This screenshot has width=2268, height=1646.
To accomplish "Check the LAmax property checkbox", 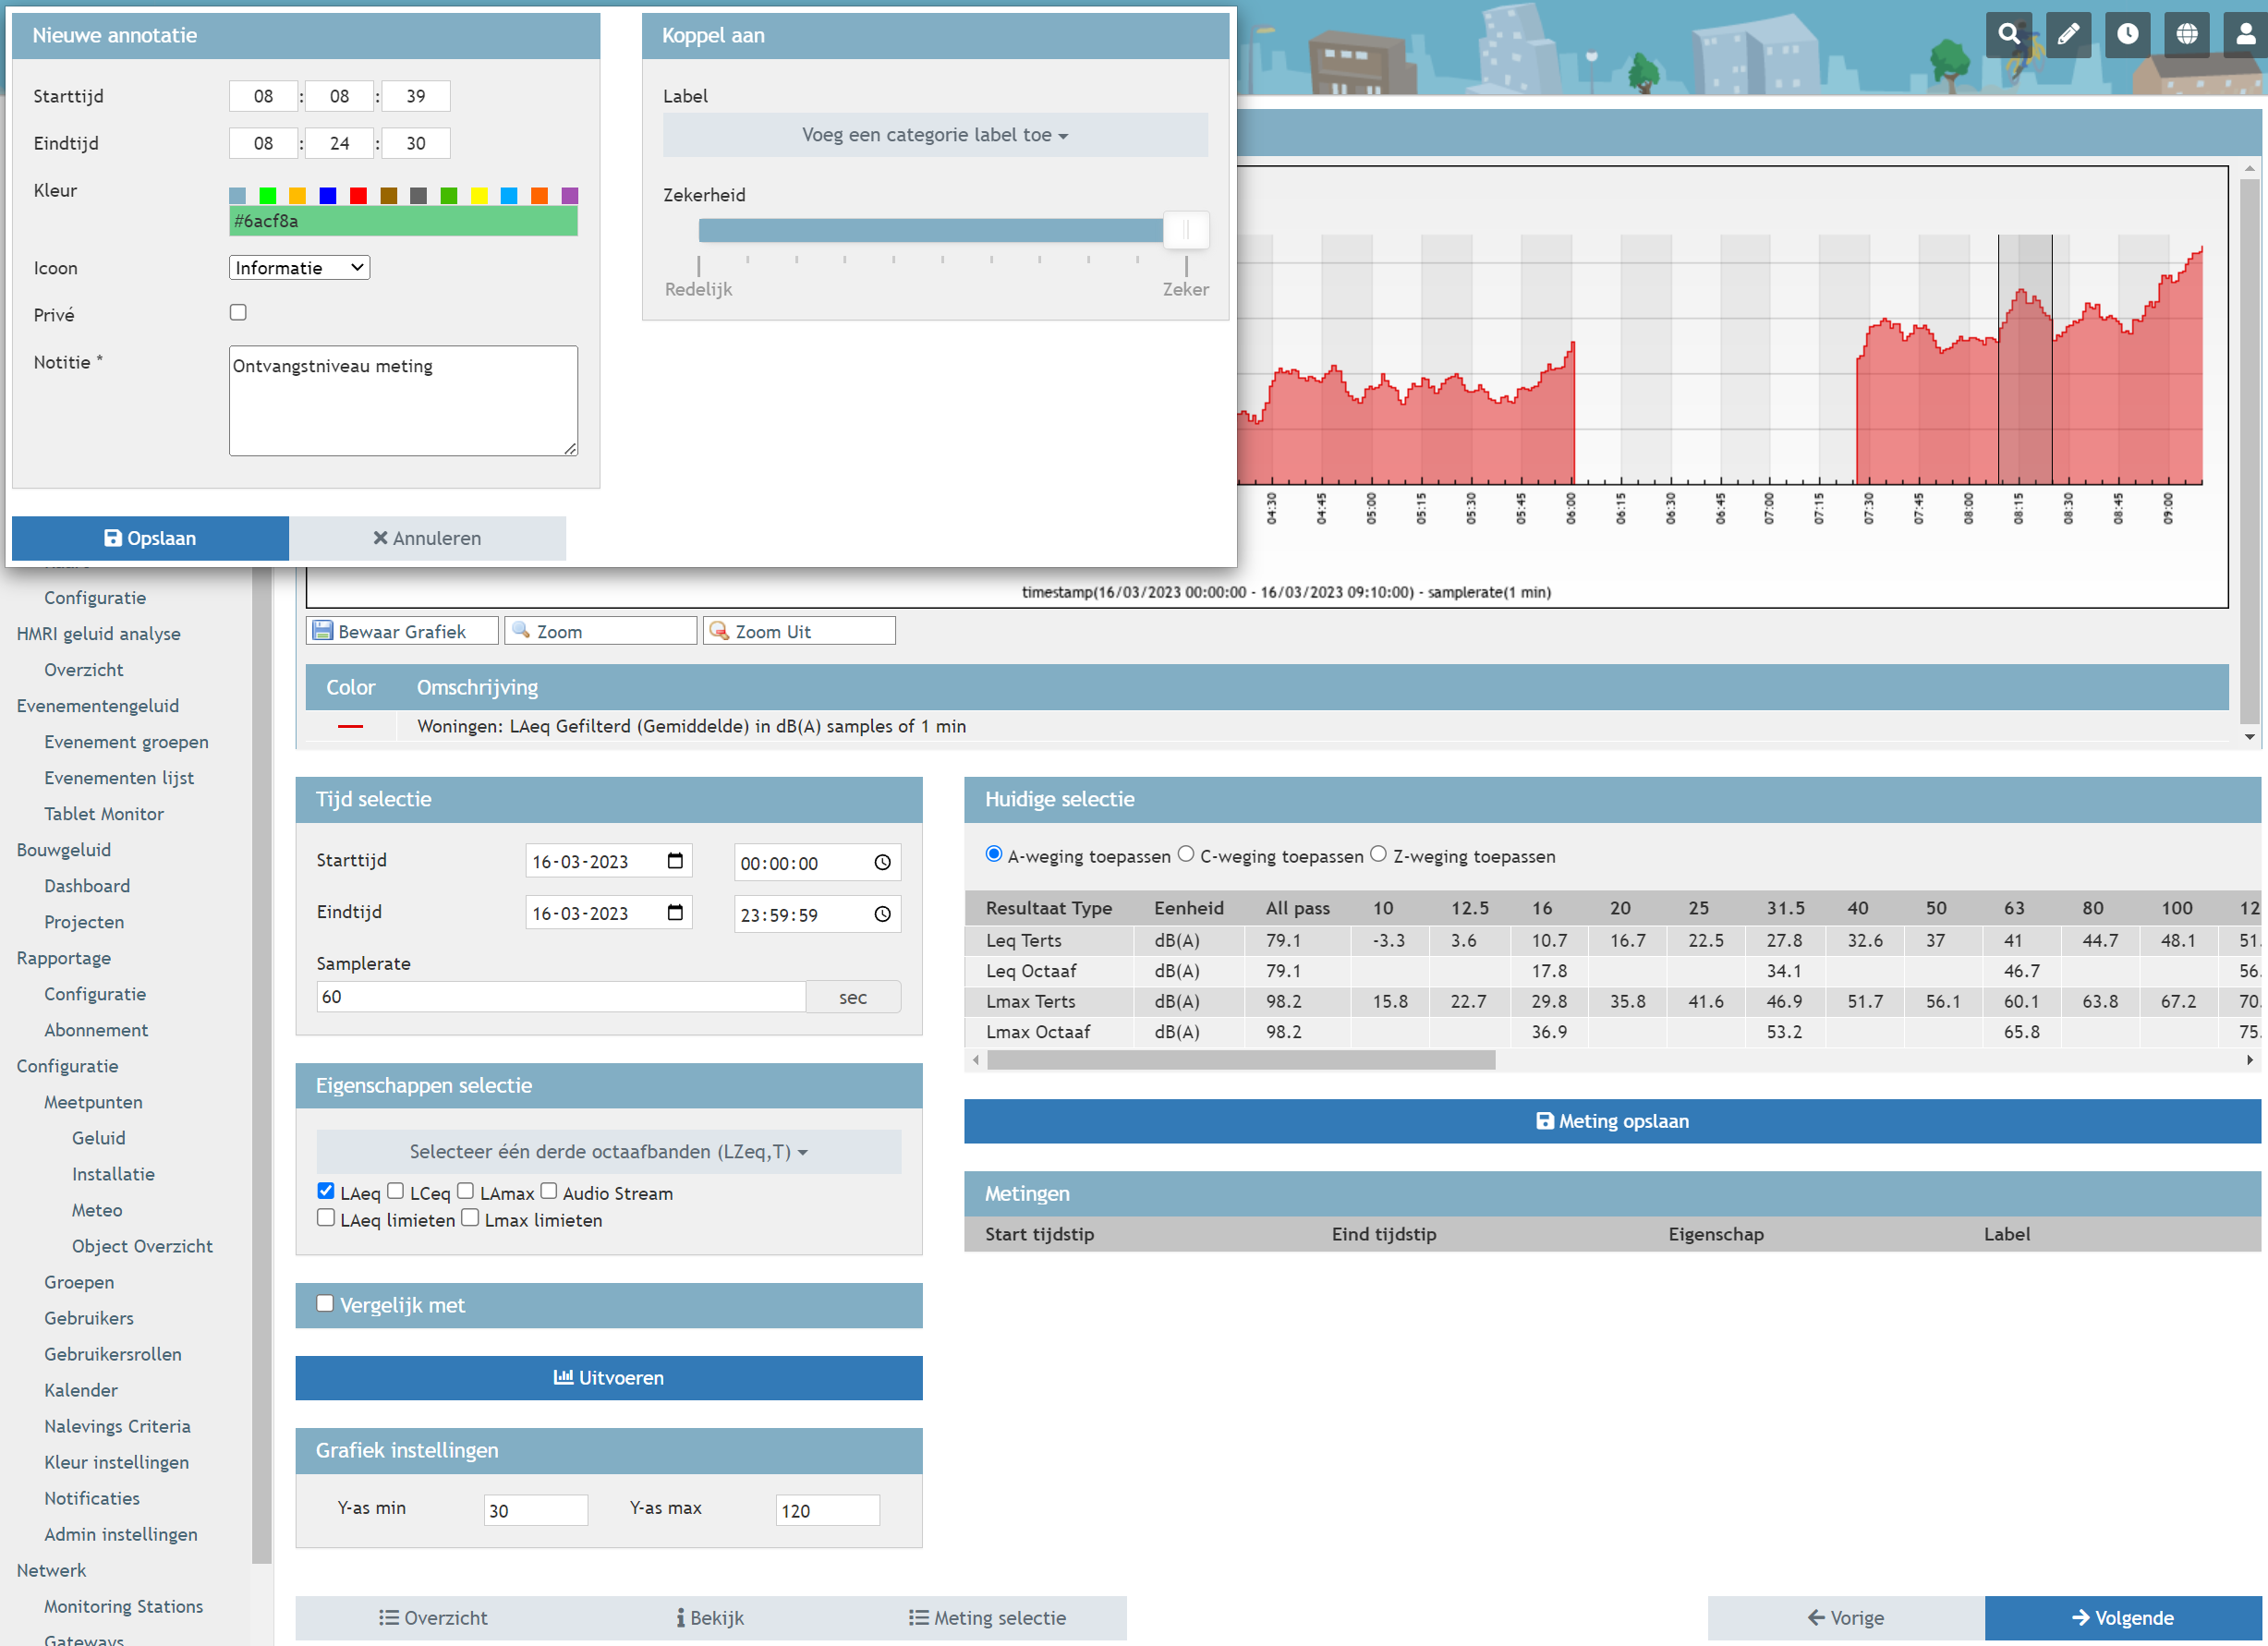I will [466, 1191].
